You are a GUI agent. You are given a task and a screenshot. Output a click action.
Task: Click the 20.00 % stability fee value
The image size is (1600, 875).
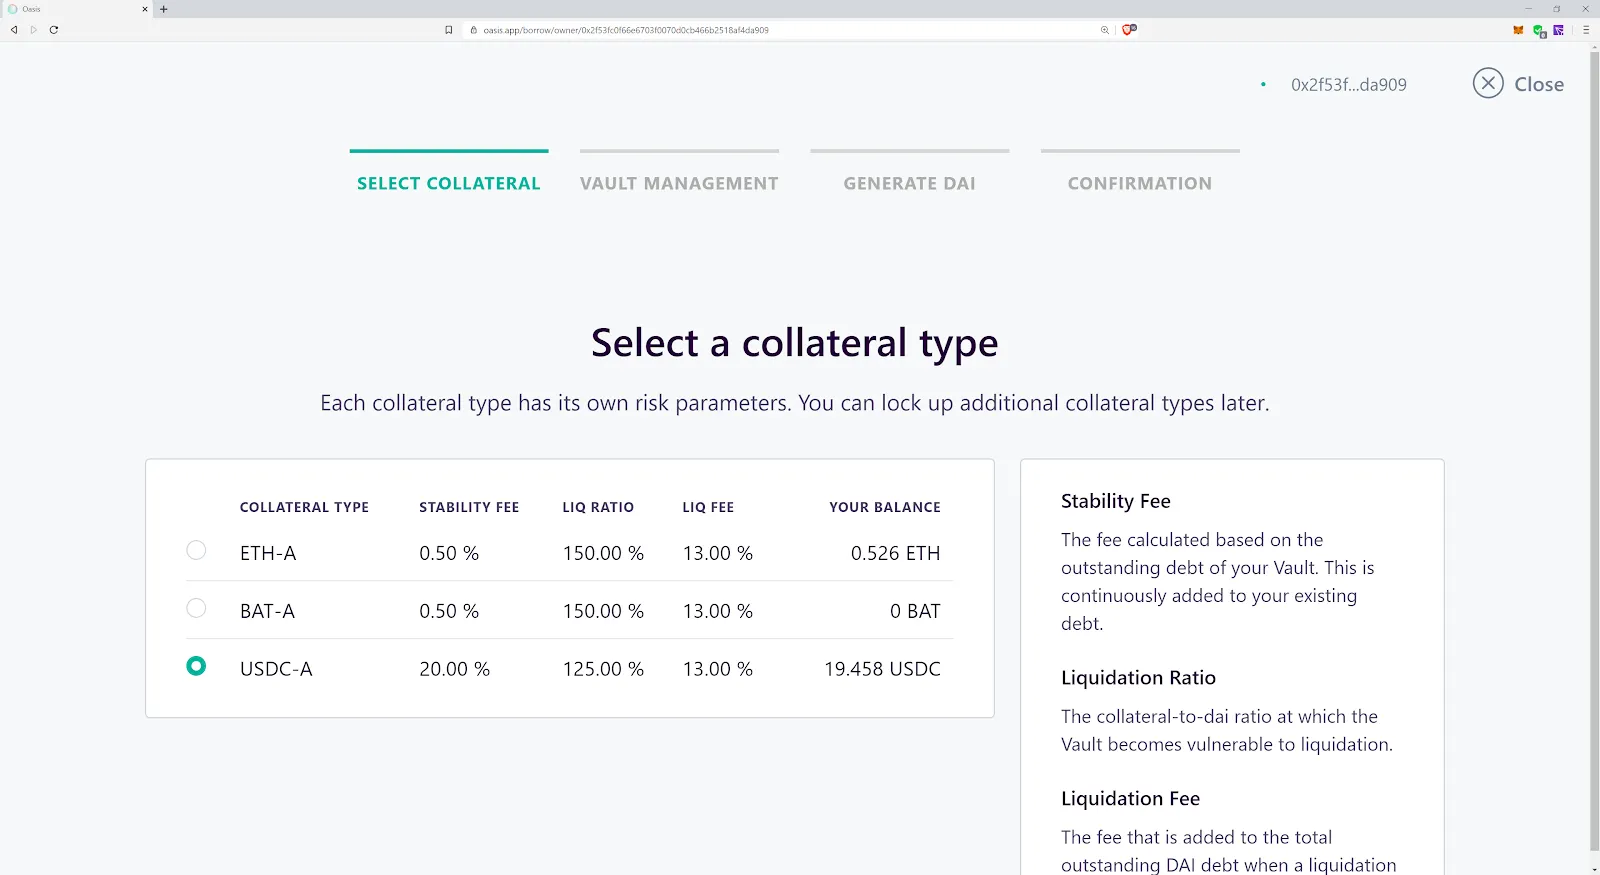pos(455,669)
